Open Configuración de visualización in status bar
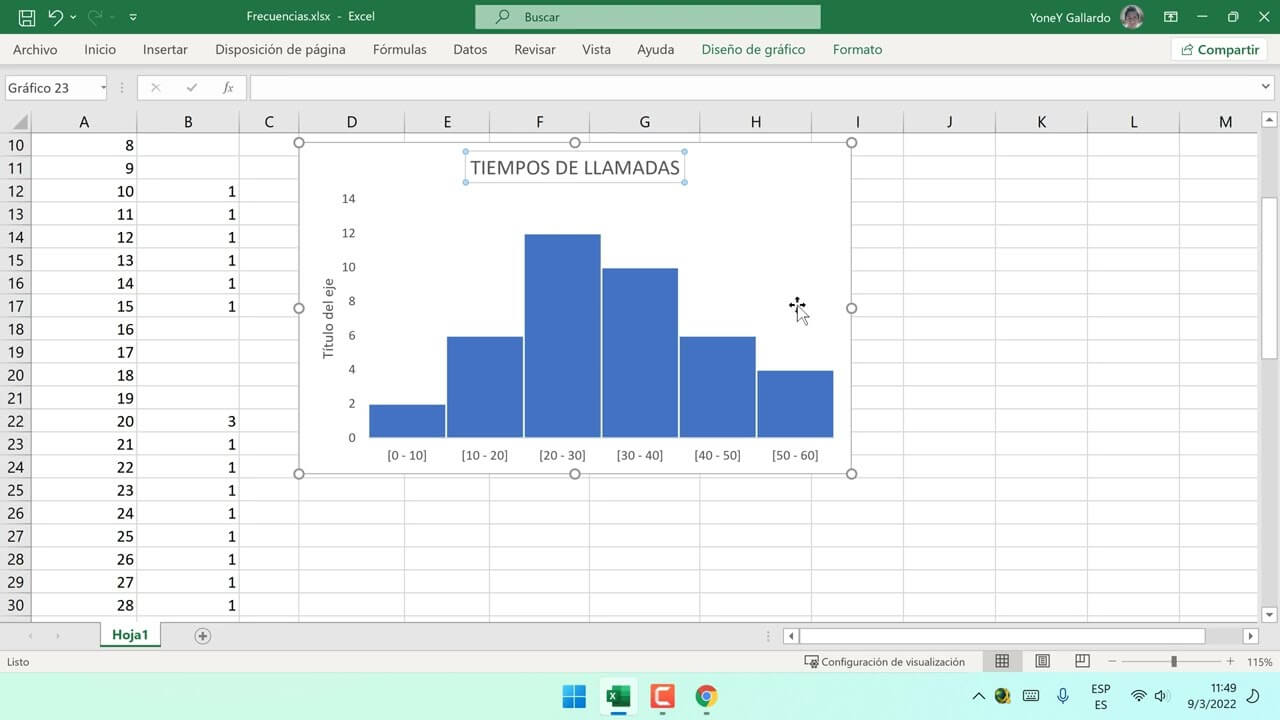 tap(886, 661)
